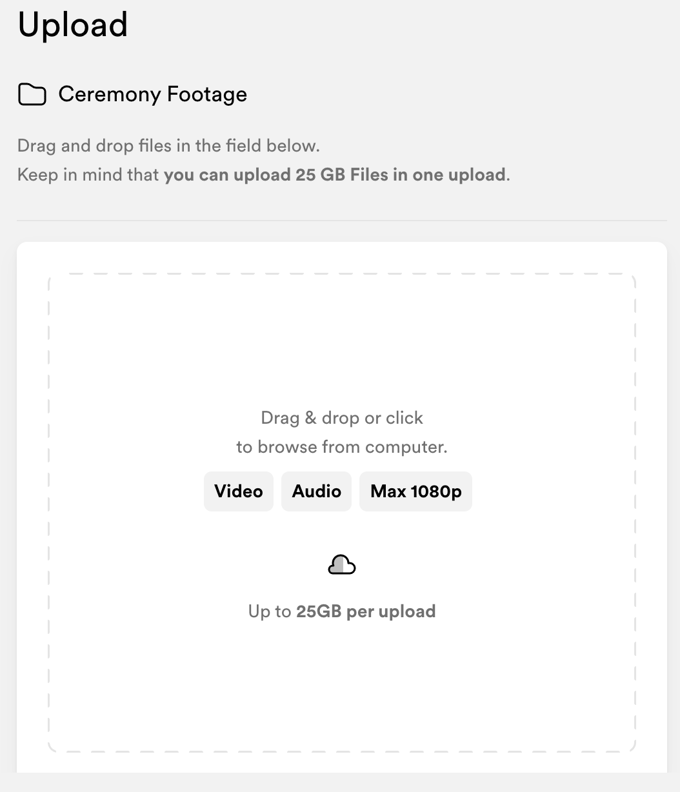Select the Audio format tag
Viewport: 680px width, 792px height.
(316, 491)
